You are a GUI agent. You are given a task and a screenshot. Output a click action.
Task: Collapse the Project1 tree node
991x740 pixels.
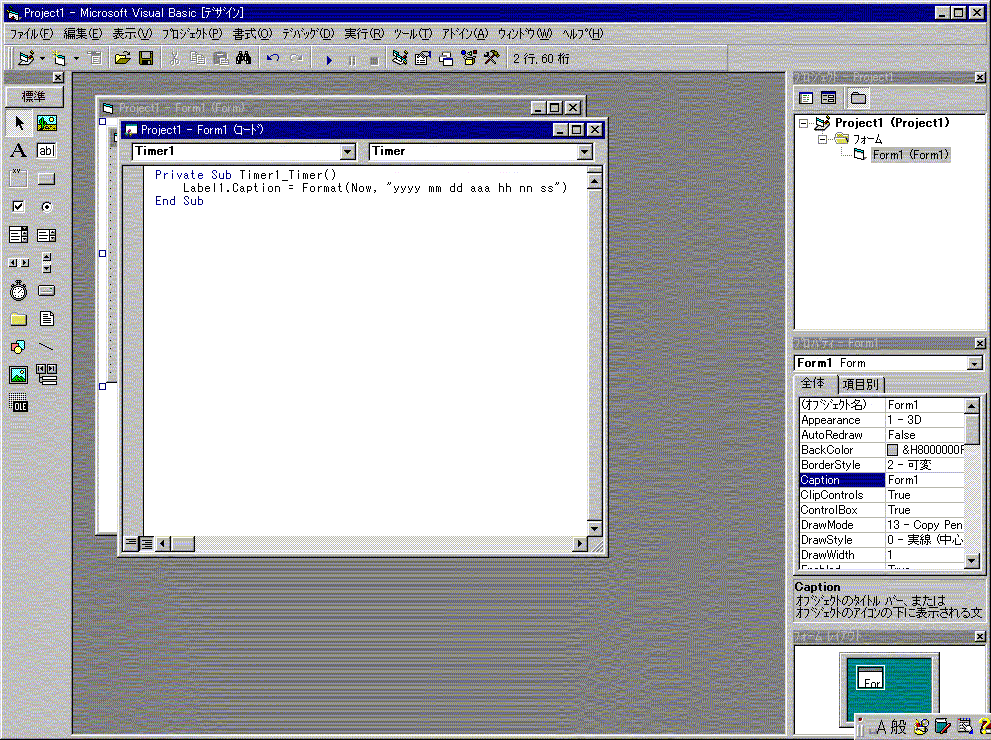(x=803, y=123)
